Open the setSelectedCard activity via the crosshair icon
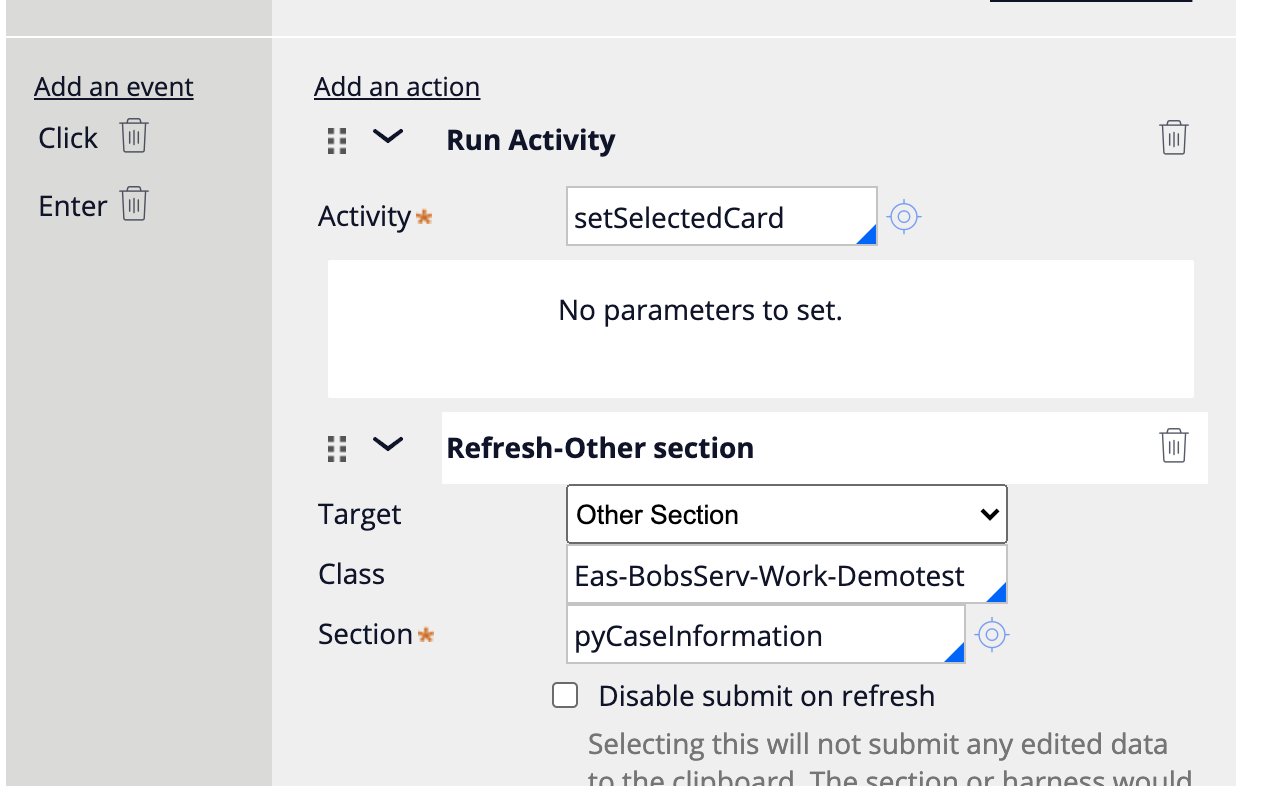 [x=903, y=215]
